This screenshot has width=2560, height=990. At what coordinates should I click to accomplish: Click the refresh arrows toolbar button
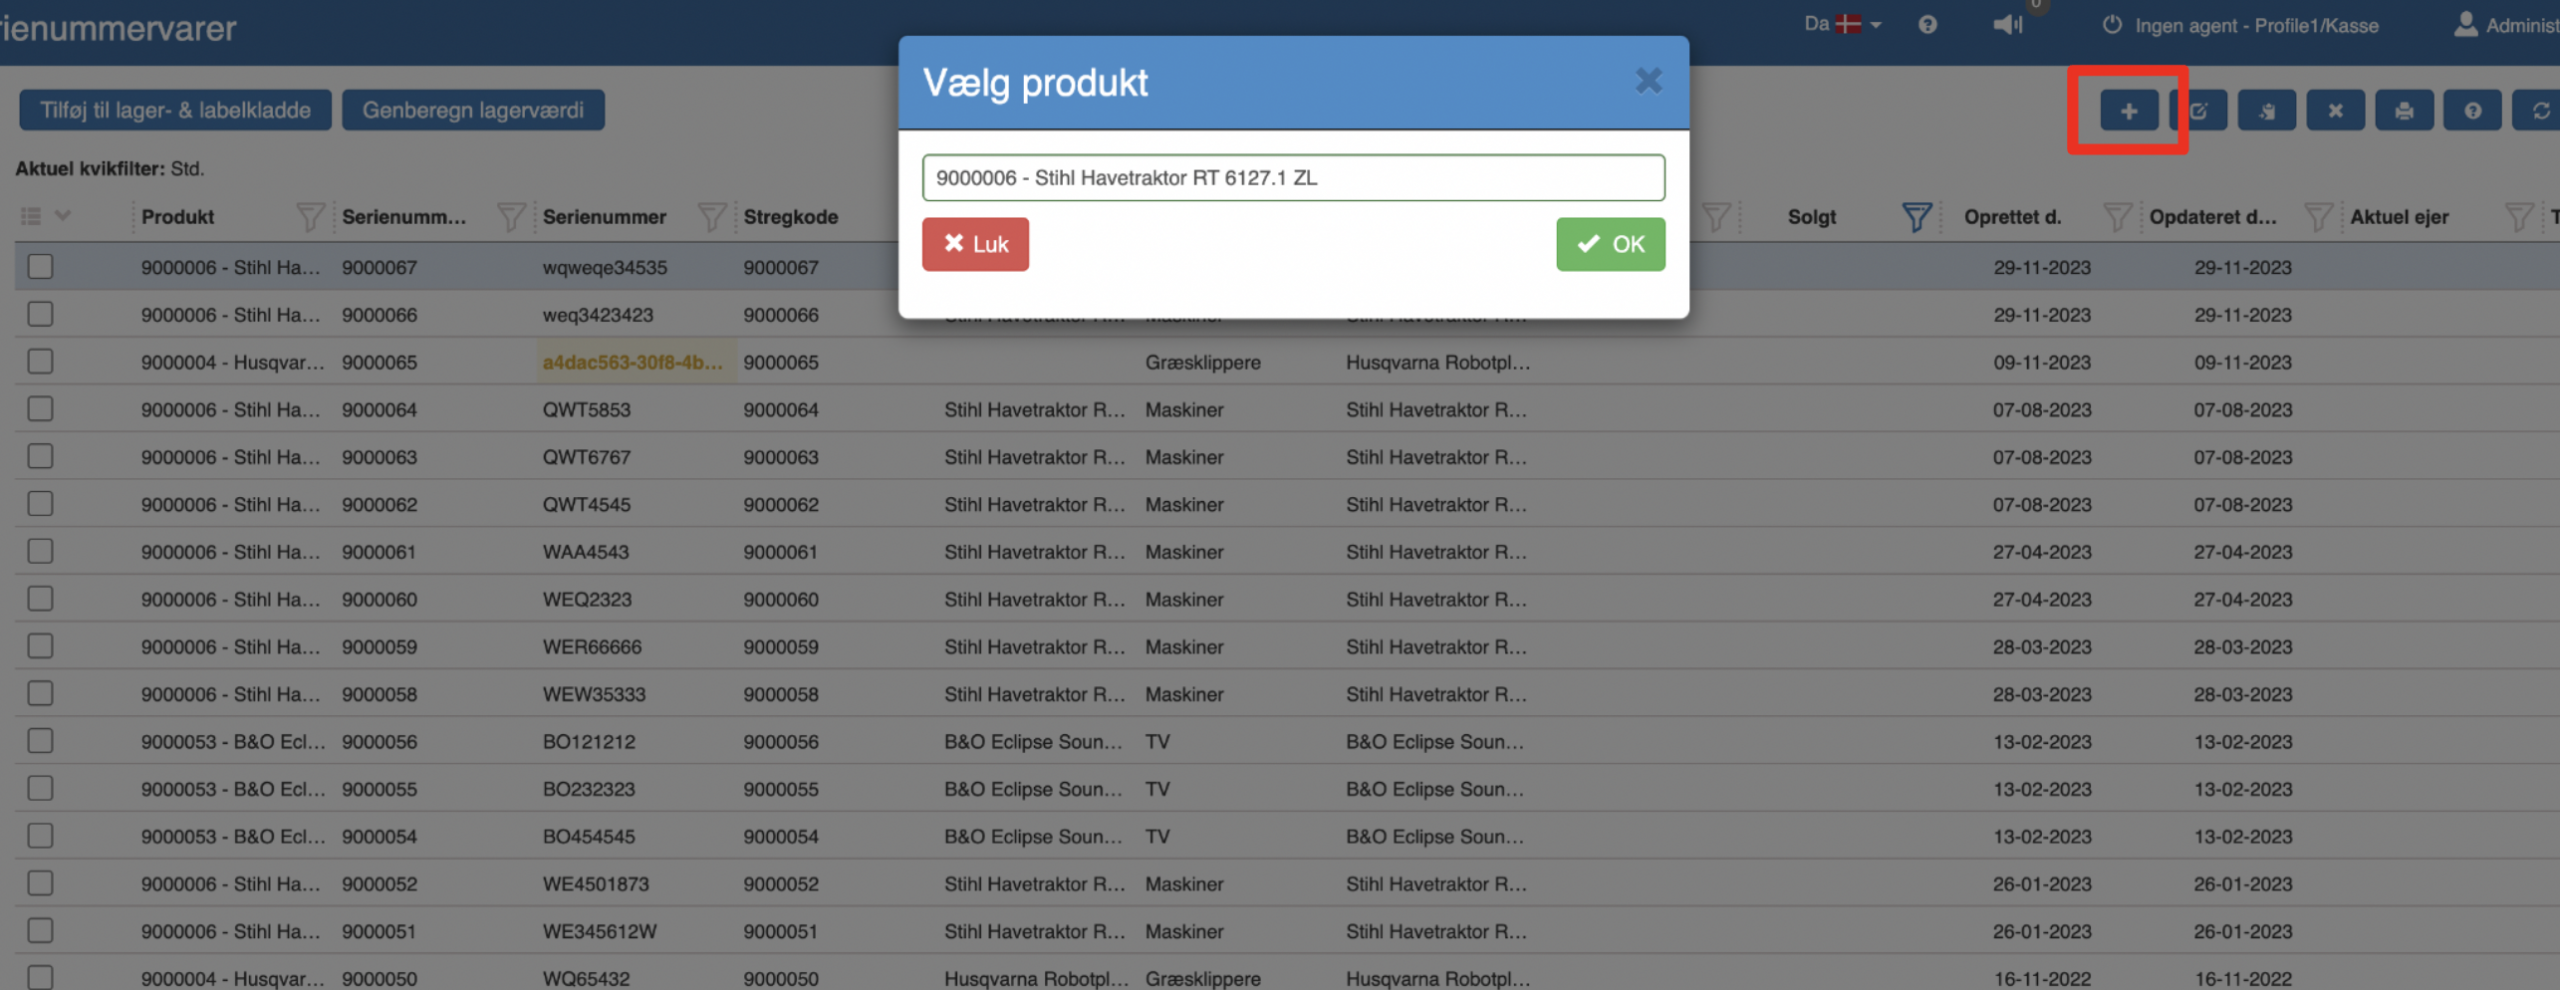pyautogui.click(x=2540, y=111)
